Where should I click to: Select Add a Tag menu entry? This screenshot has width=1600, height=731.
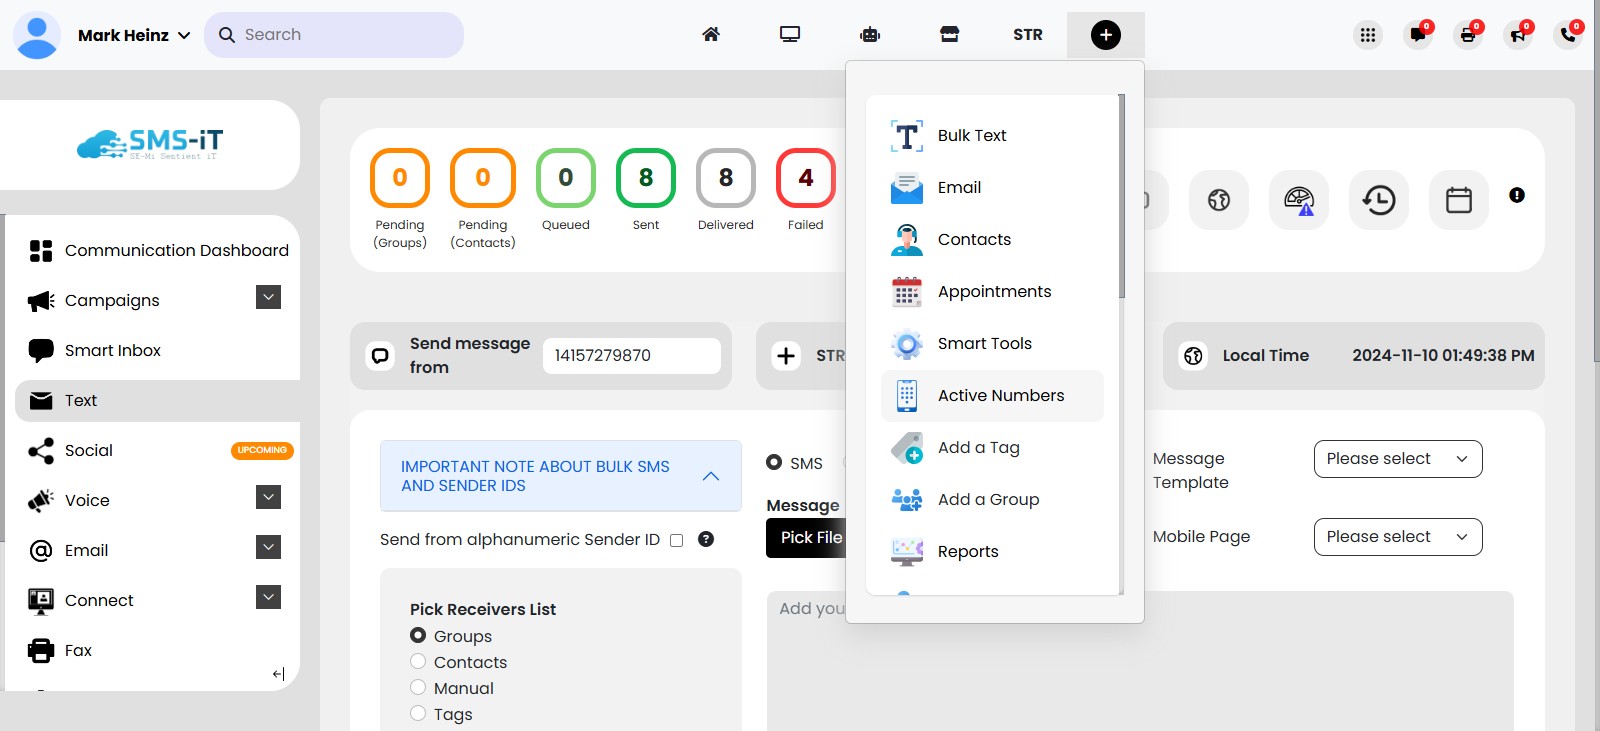(x=978, y=448)
